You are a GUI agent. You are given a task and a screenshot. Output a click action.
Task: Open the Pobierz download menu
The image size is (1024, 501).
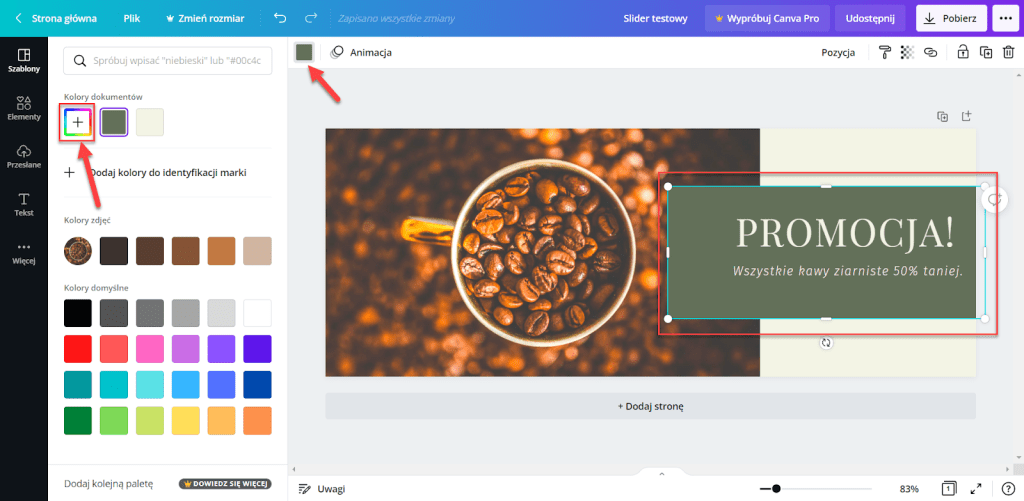point(951,18)
